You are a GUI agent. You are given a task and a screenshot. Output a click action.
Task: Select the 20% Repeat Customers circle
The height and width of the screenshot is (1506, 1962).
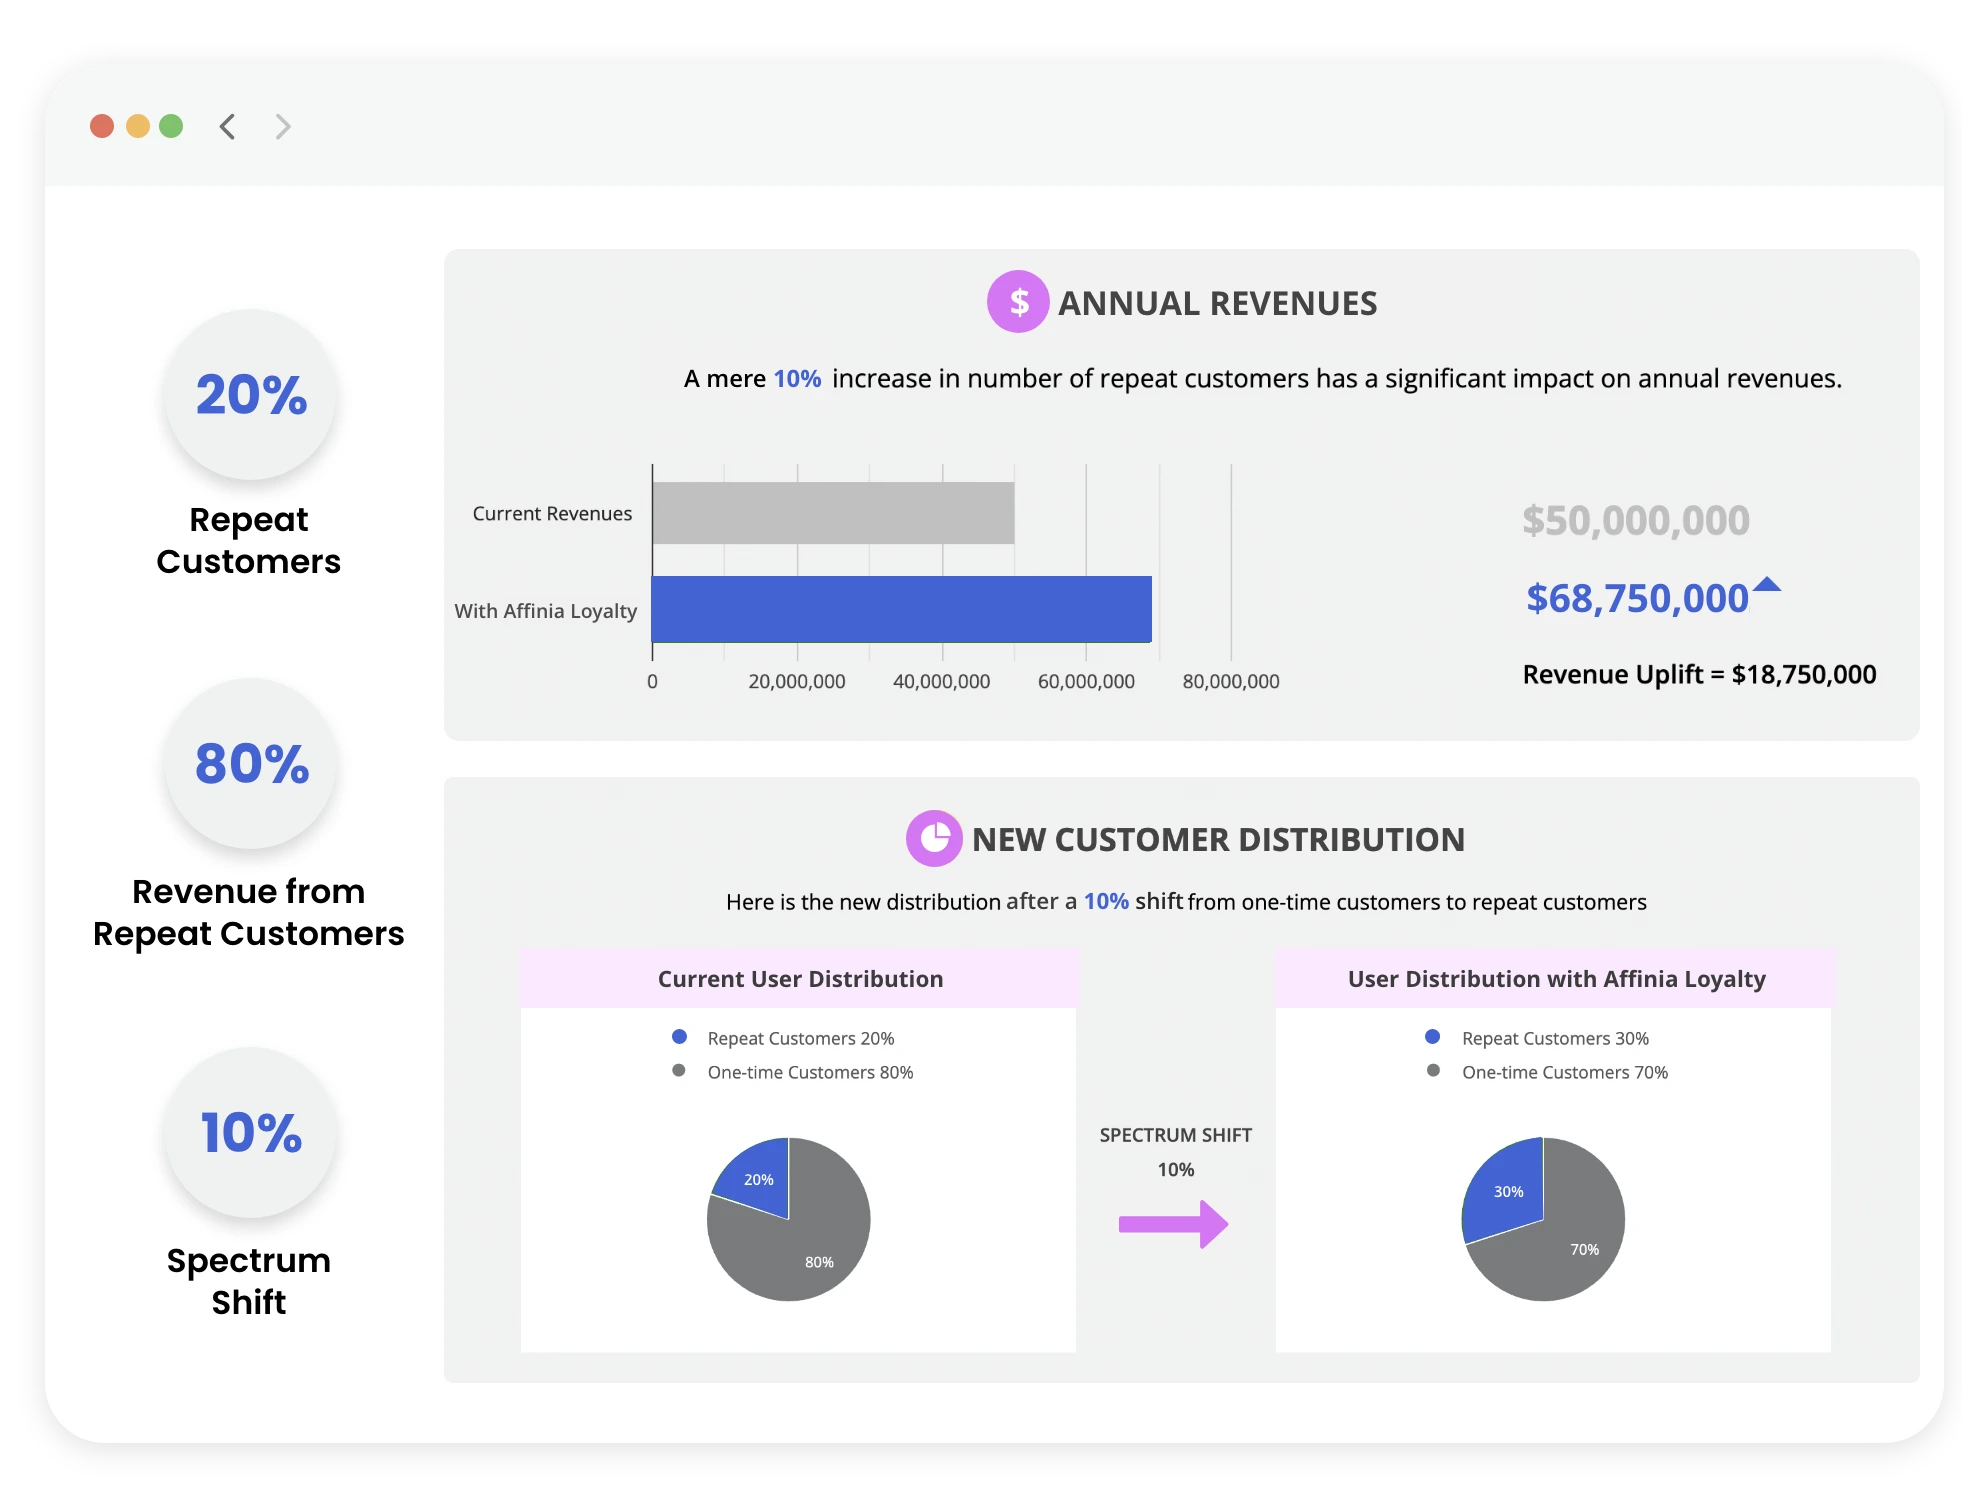pyautogui.click(x=250, y=394)
